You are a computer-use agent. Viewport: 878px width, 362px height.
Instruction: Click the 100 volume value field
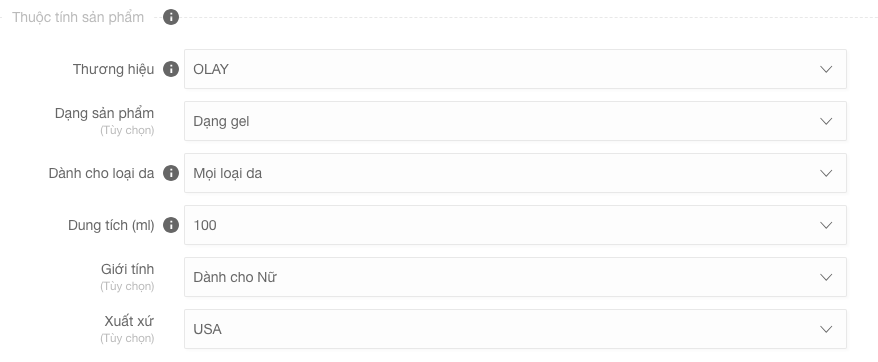click(515, 225)
